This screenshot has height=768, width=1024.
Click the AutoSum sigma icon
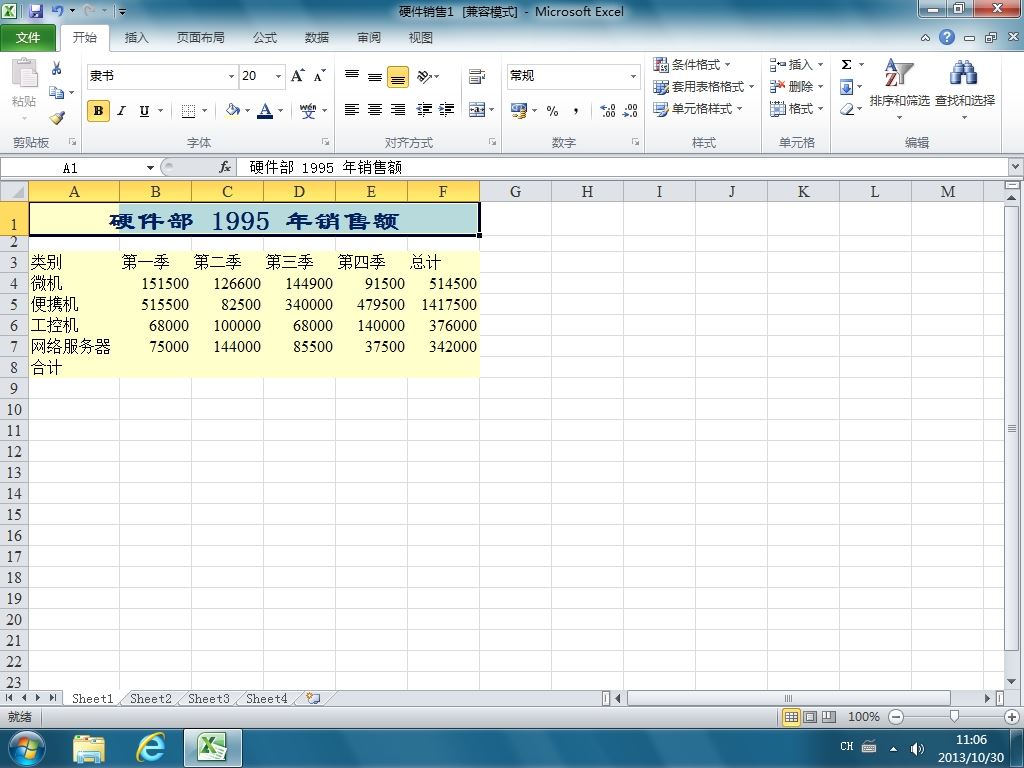pyautogui.click(x=846, y=64)
